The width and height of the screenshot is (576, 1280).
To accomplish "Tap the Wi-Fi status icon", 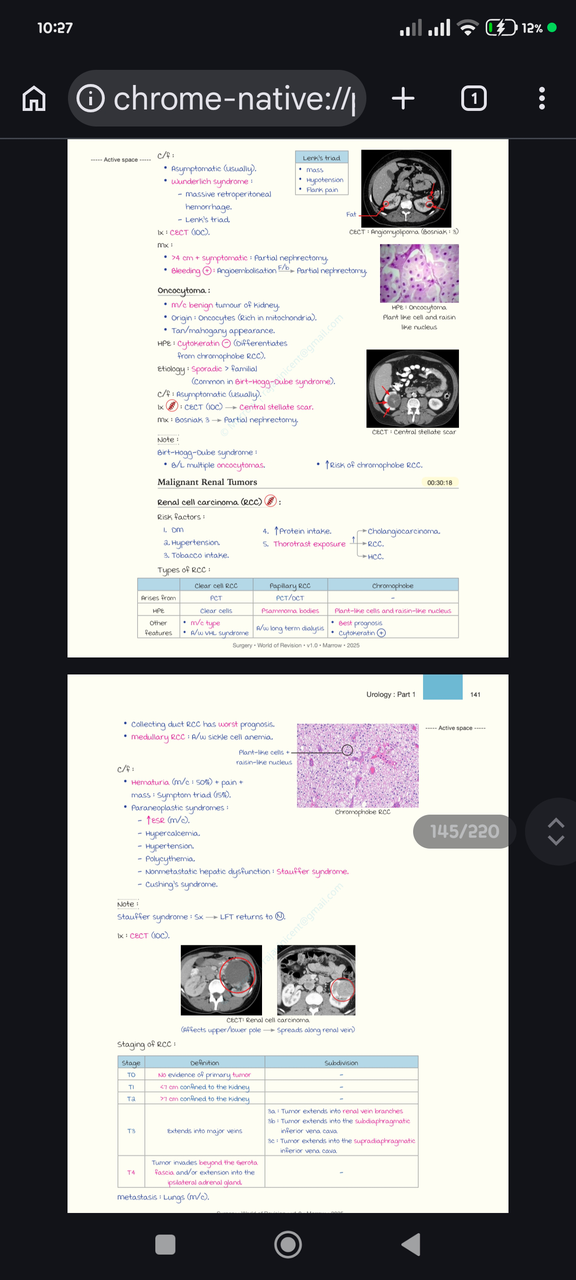I will 468,28.
